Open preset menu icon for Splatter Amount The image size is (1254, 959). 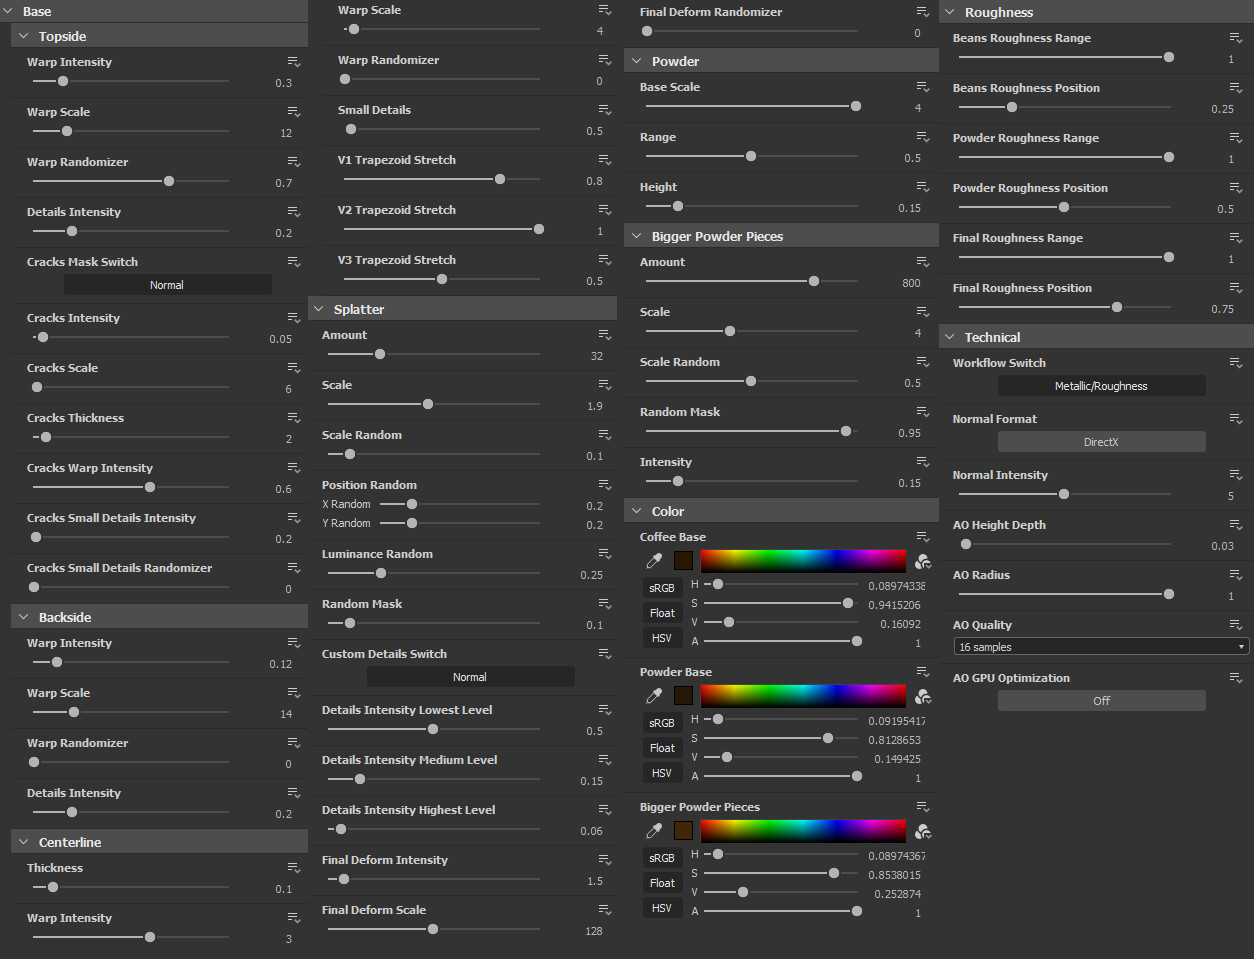[605, 335]
